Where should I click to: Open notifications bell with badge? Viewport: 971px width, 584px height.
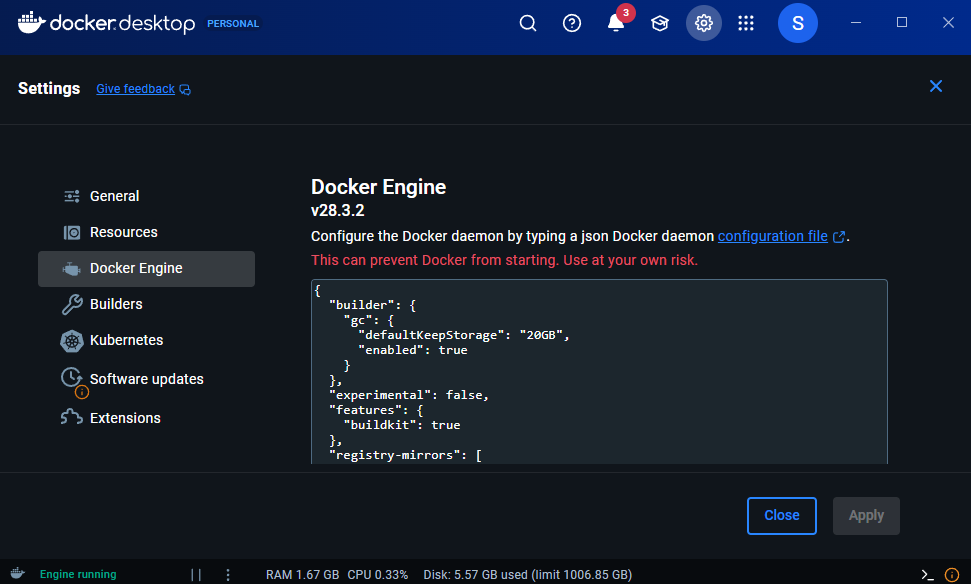tap(616, 24)
